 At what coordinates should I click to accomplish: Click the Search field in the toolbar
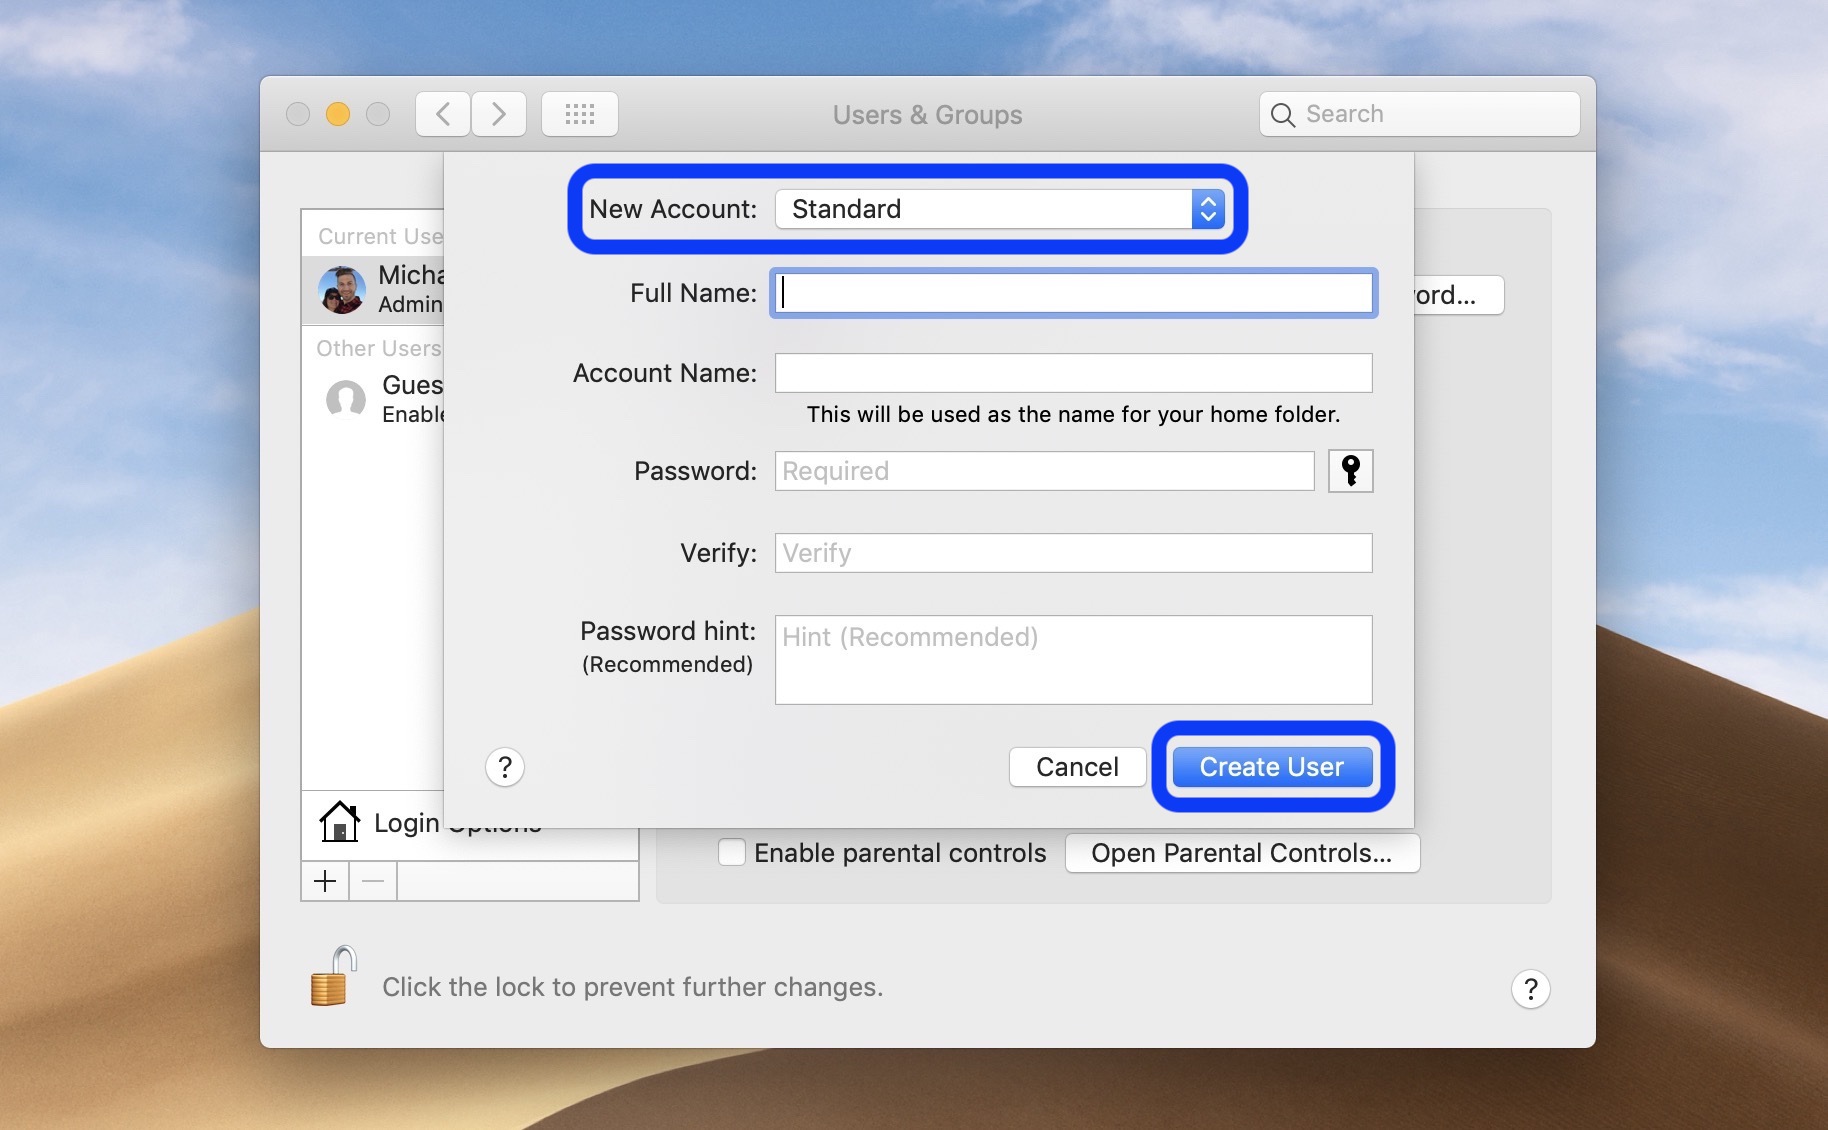(1420, 114)
